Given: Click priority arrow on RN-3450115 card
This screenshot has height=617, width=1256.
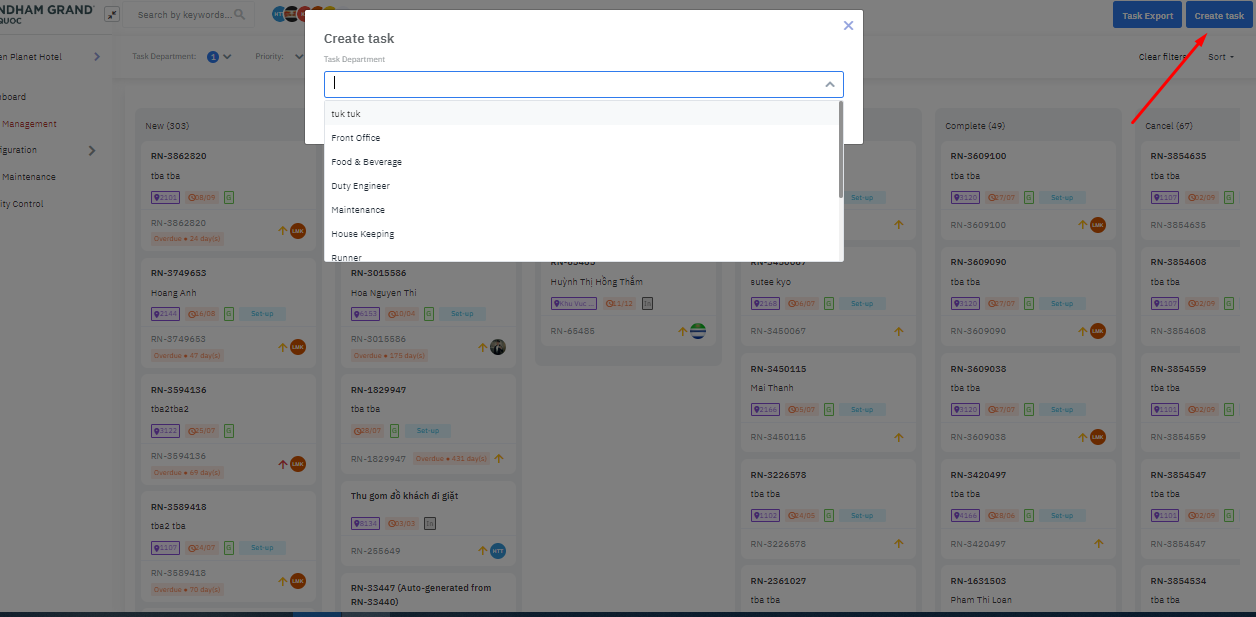Looking at the screenshot, I should [898, 437].
